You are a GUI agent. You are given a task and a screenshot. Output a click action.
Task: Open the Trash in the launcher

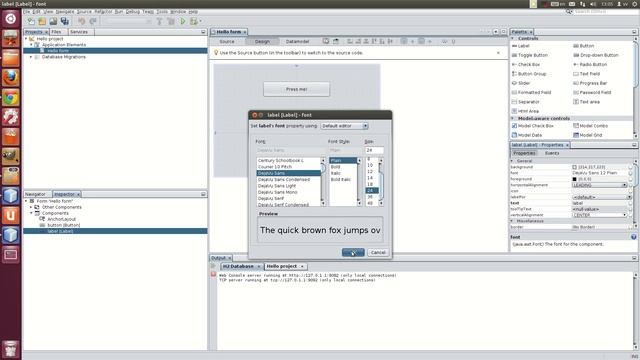tap(11, 349)
